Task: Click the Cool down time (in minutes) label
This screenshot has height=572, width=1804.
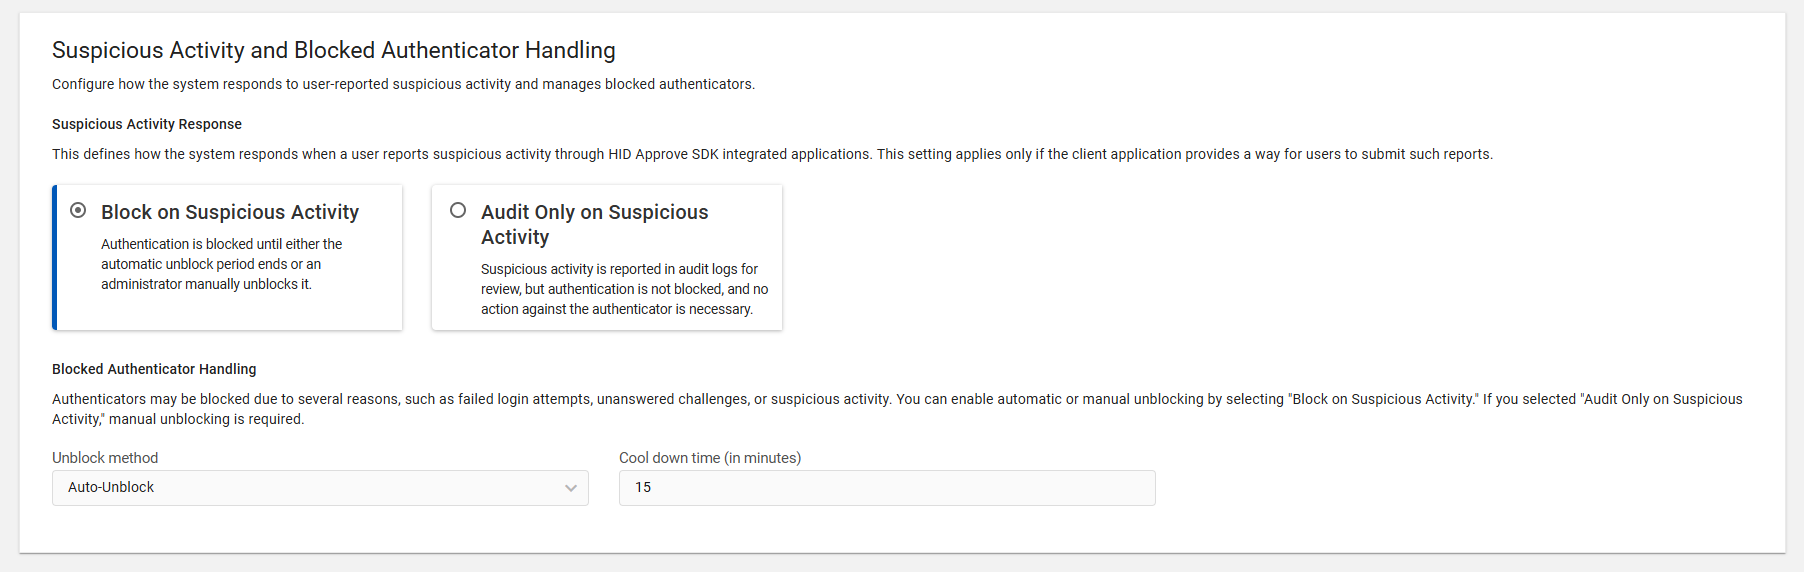Action: pos(710,458)
